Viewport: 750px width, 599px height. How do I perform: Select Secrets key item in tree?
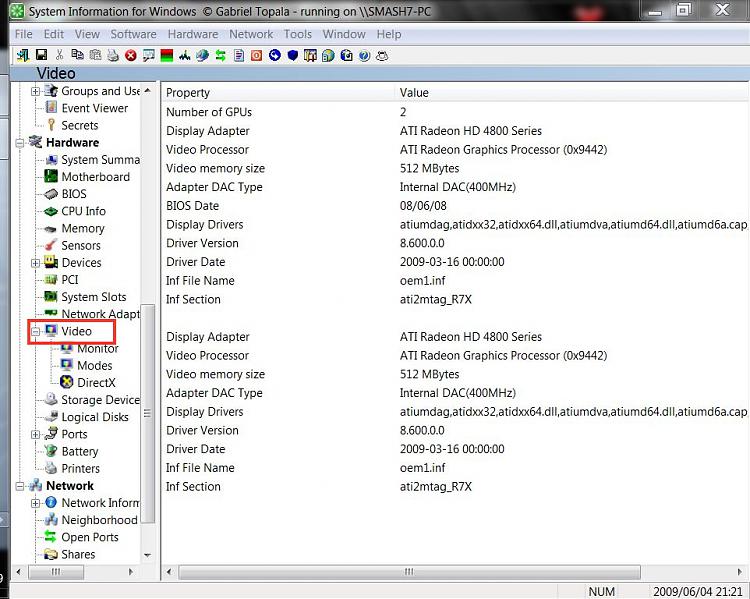tap(79, 125)
